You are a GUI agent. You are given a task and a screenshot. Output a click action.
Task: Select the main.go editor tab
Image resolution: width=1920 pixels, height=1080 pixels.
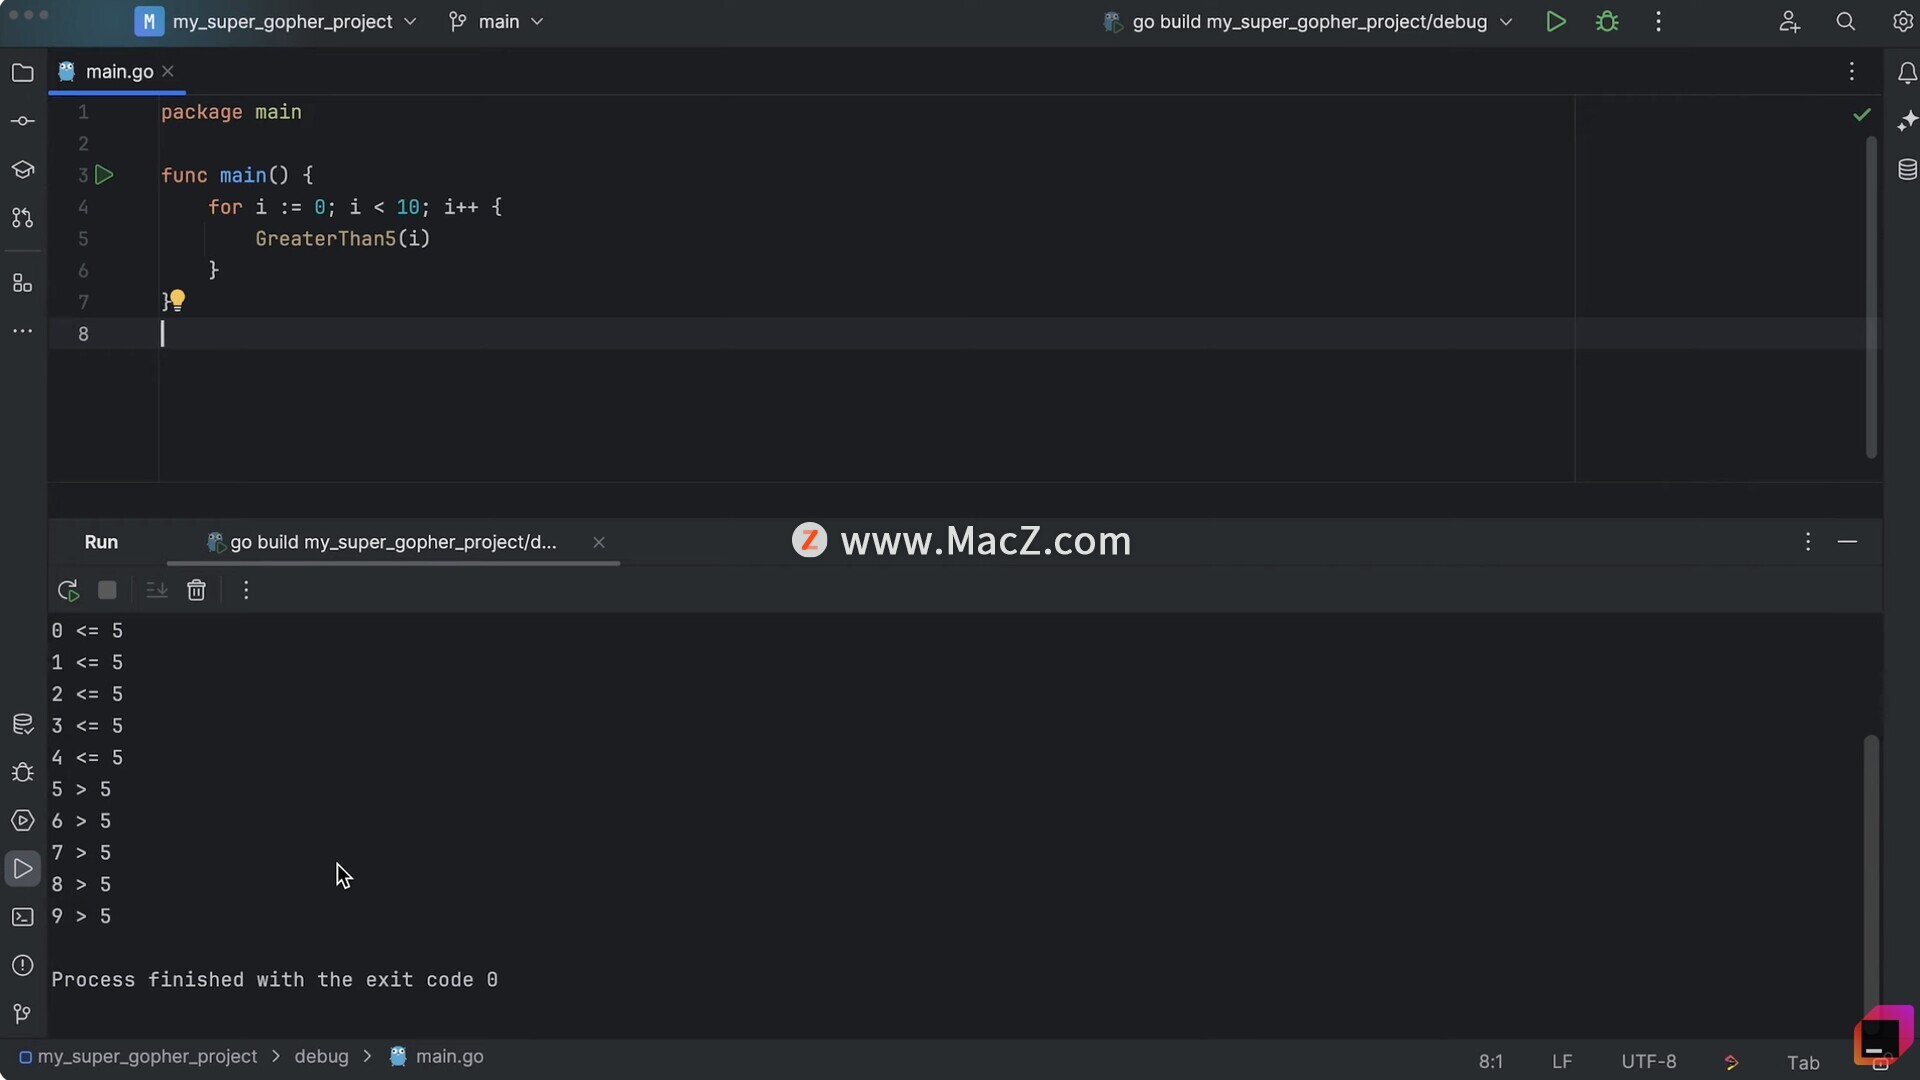pos(118,71)
